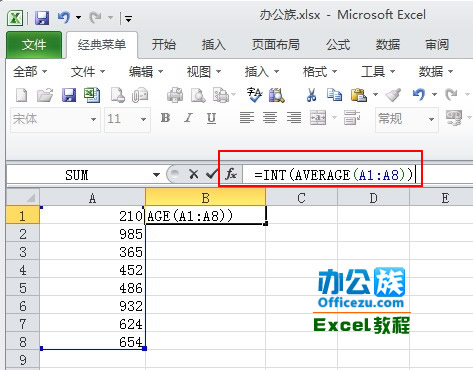This screenshot has height=370, width=473.
Task: Click Save in the quick access toolbar
Action: tap(42, 18)
